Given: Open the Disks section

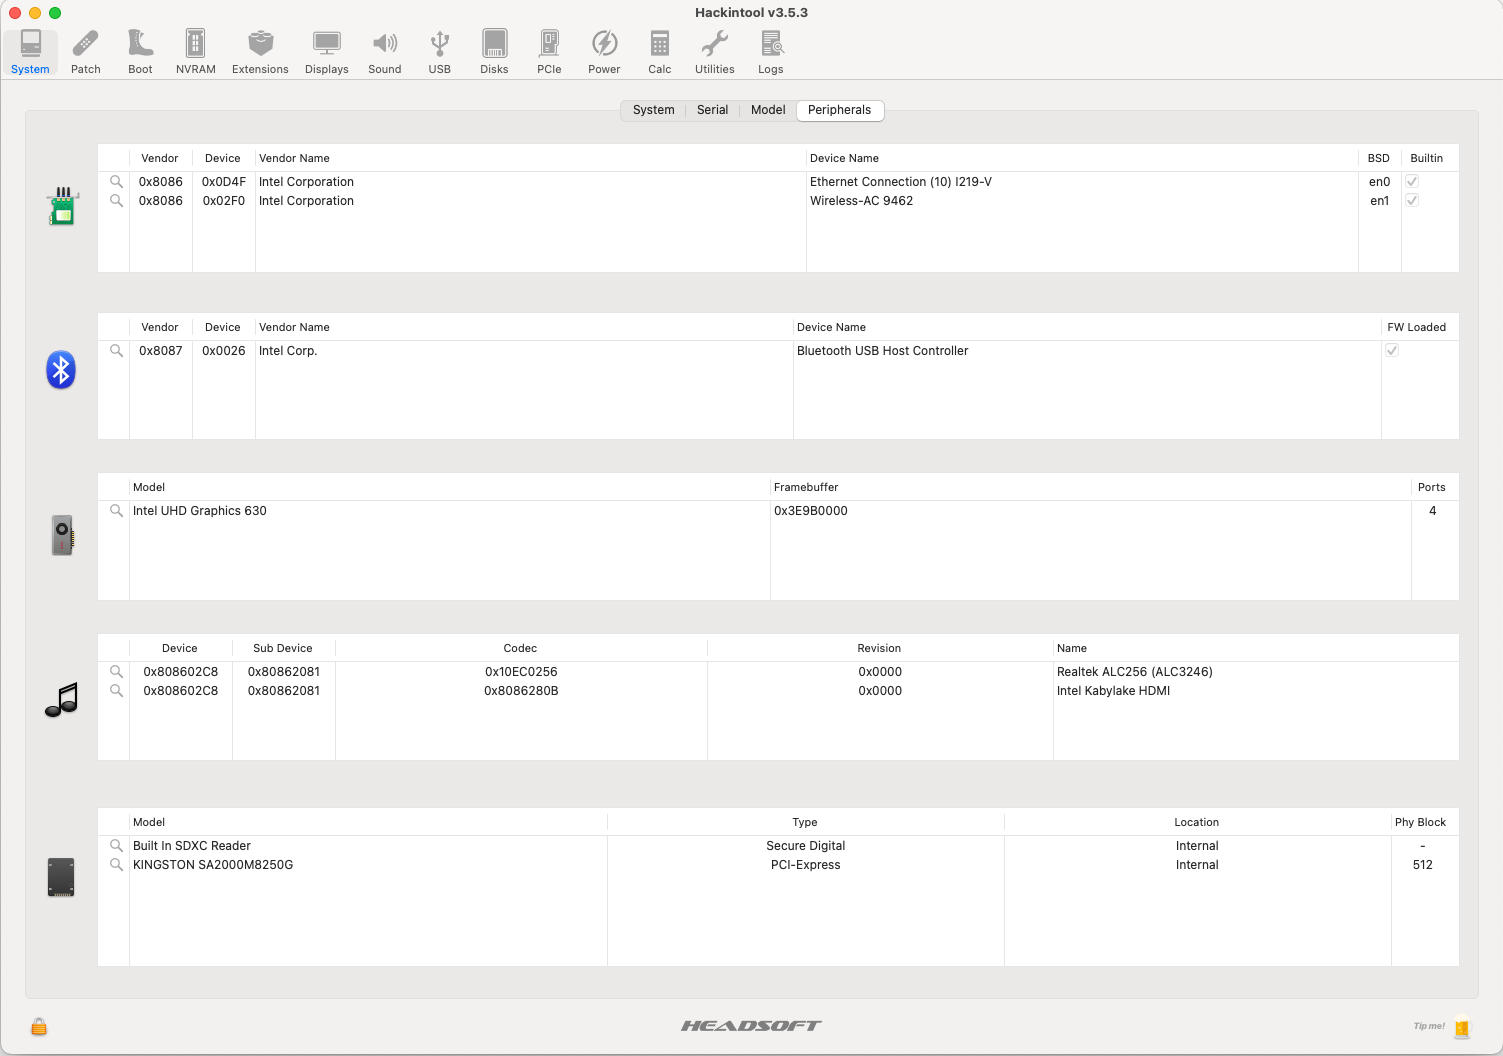Looking at the screenshot, I should click(494, 52).
